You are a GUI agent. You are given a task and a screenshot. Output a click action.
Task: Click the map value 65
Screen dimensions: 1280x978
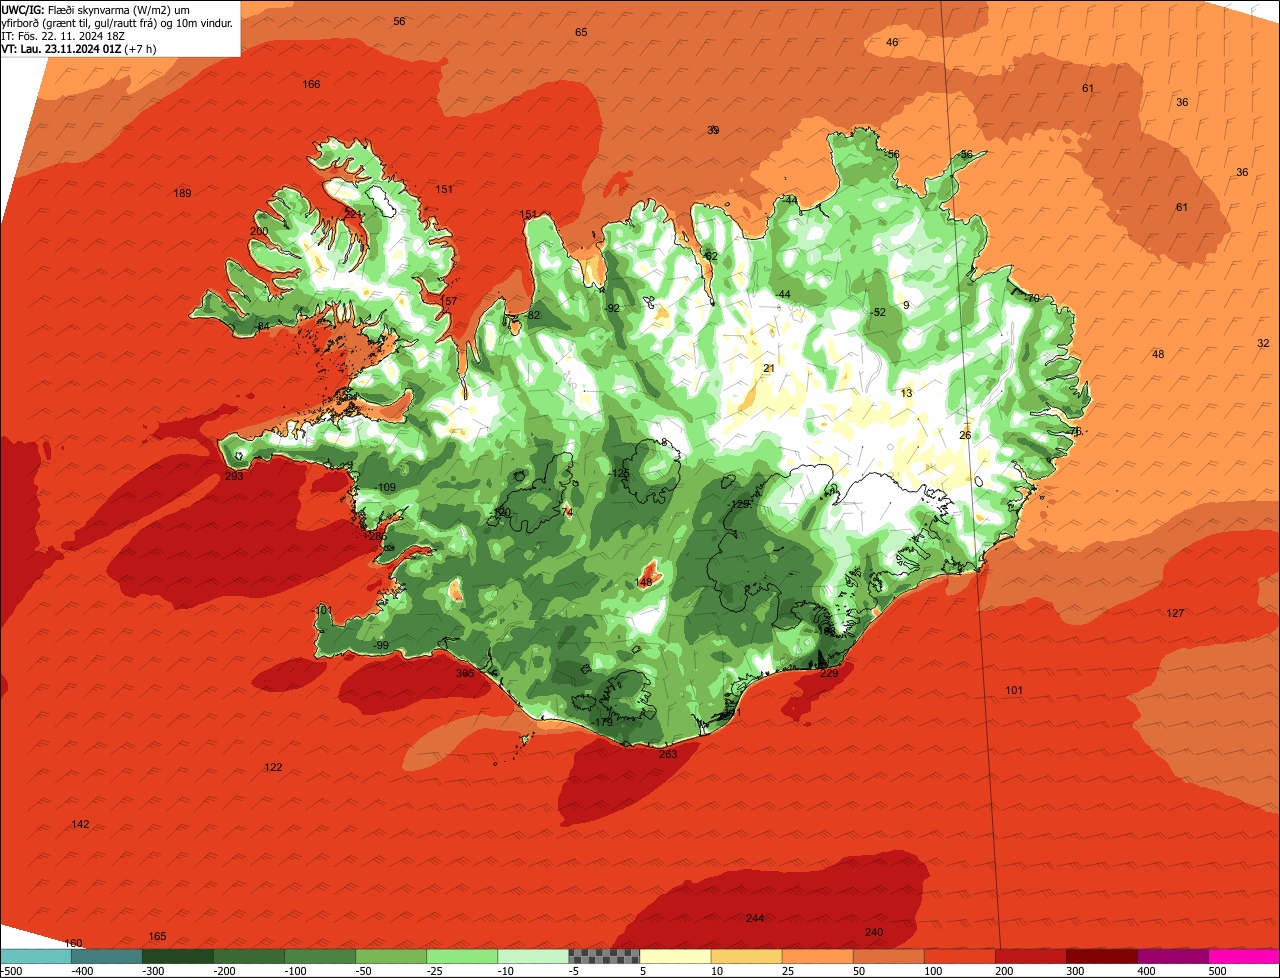581,32
